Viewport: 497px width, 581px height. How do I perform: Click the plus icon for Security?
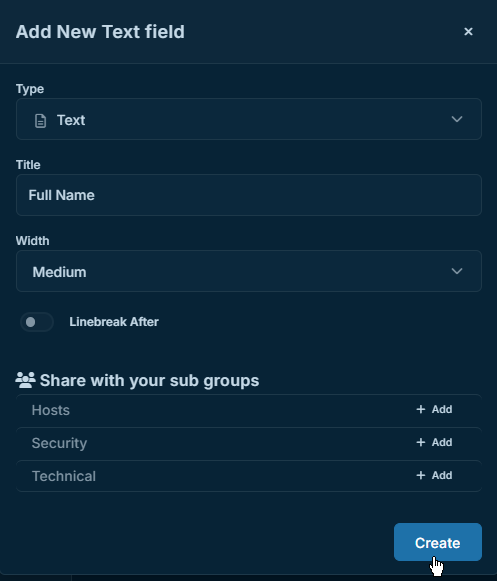421,442
